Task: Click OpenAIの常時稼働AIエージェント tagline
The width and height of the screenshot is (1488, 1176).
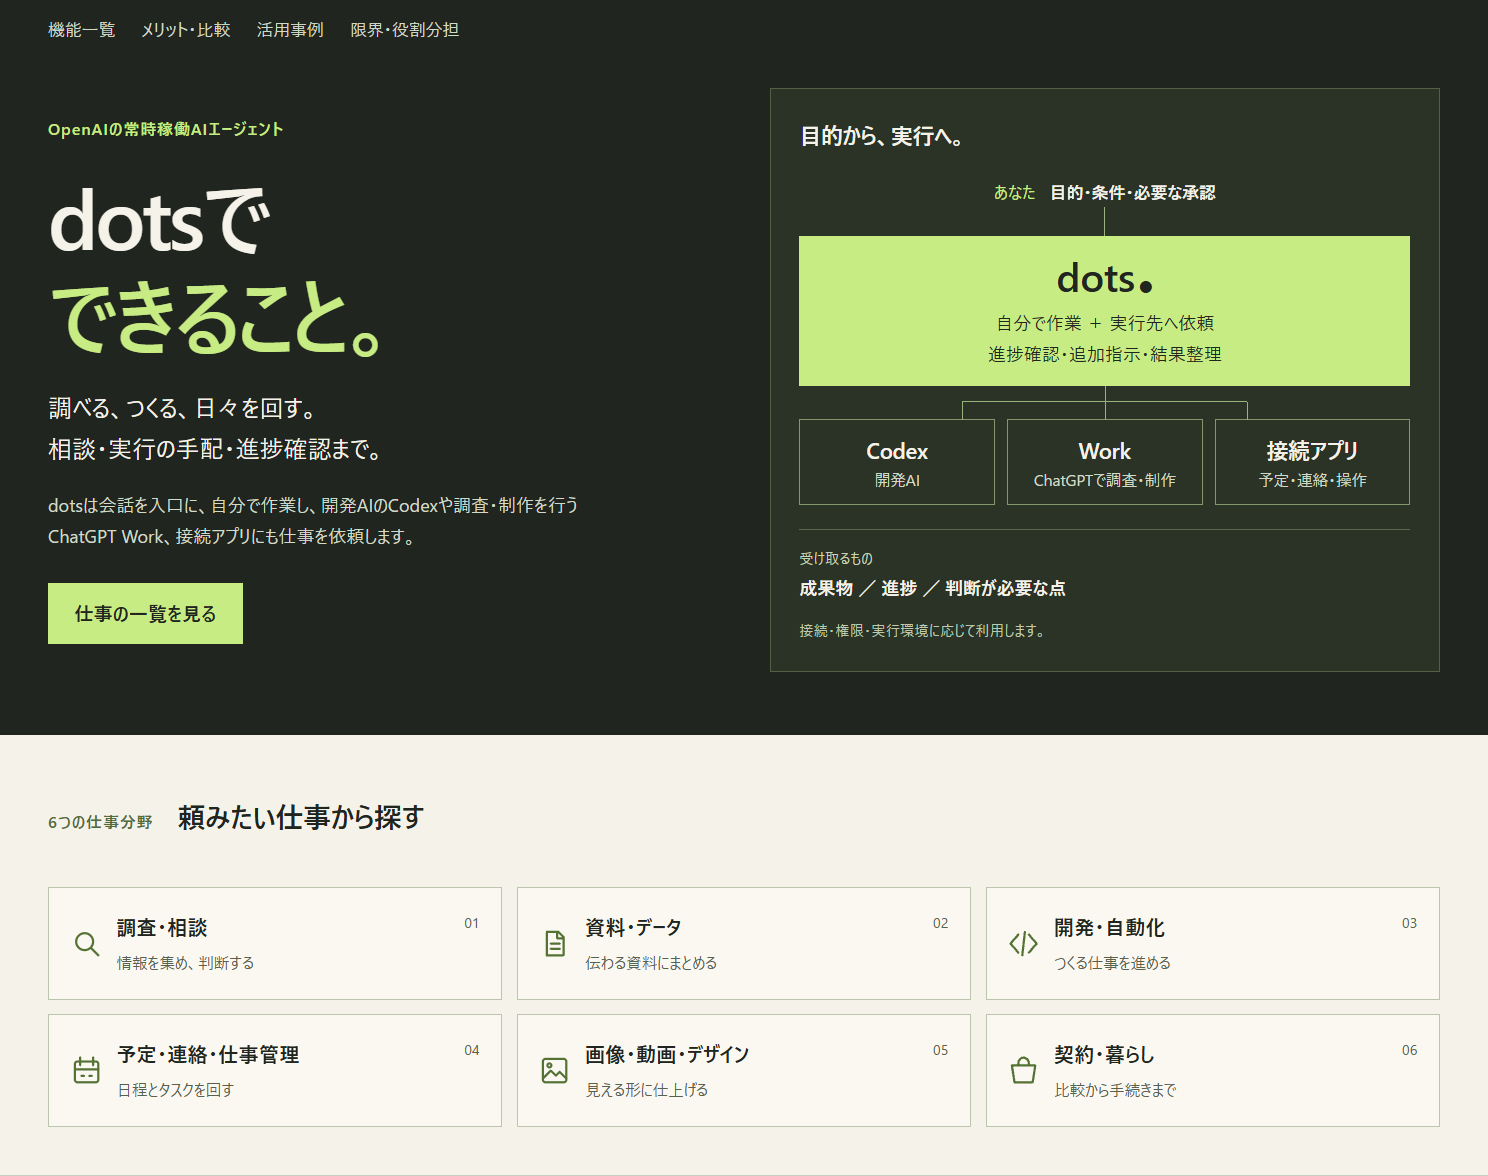Action: pos(166,129)
